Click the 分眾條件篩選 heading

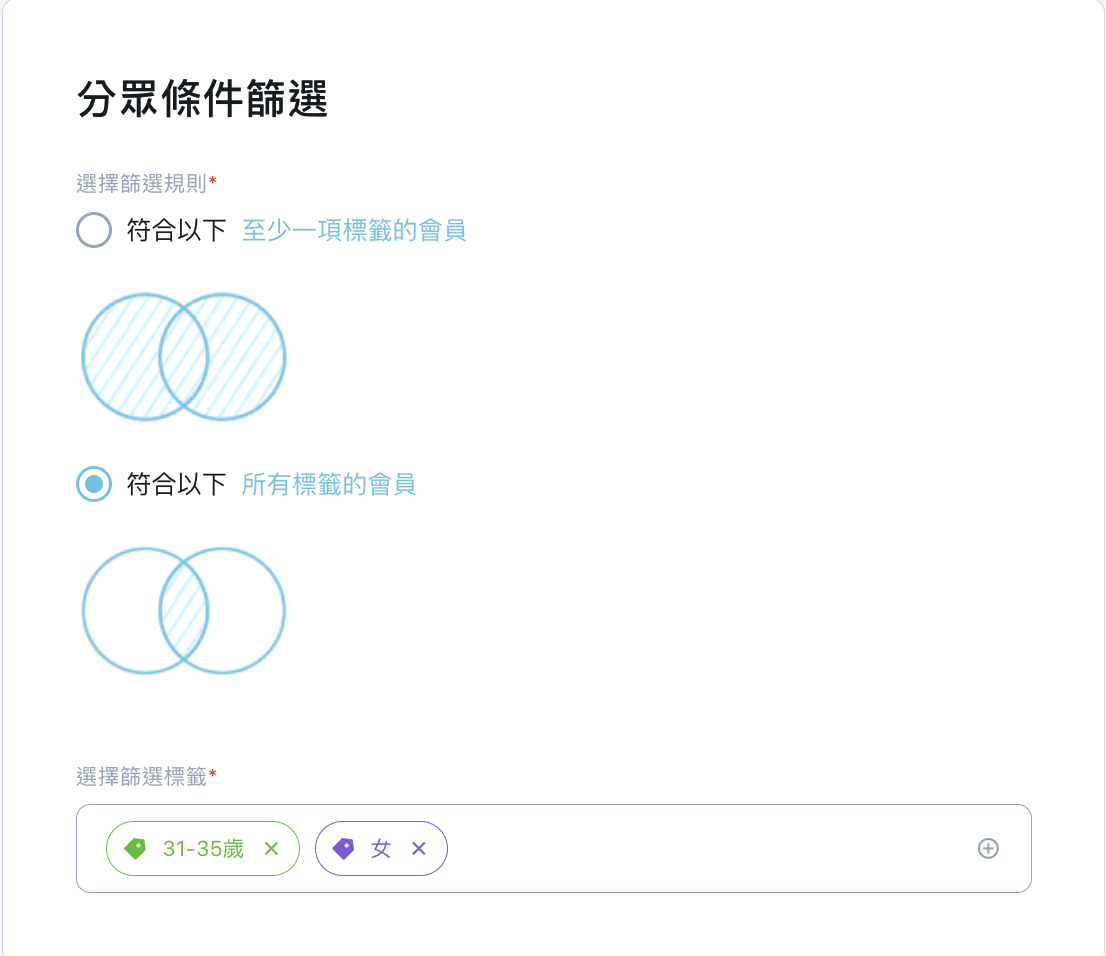click(x=202, y=98)
